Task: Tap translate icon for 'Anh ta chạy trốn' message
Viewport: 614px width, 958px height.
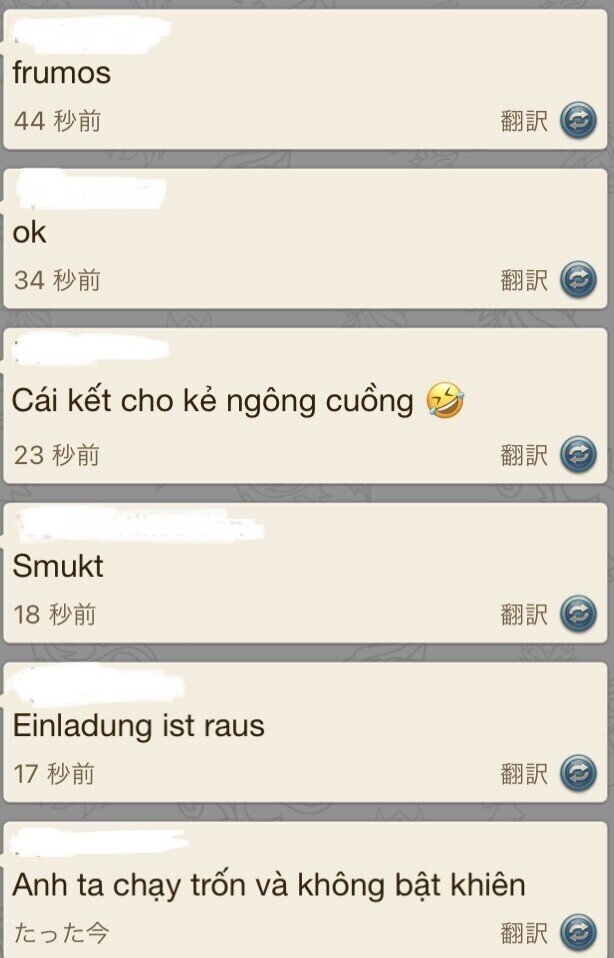Action: coord(578,932)
